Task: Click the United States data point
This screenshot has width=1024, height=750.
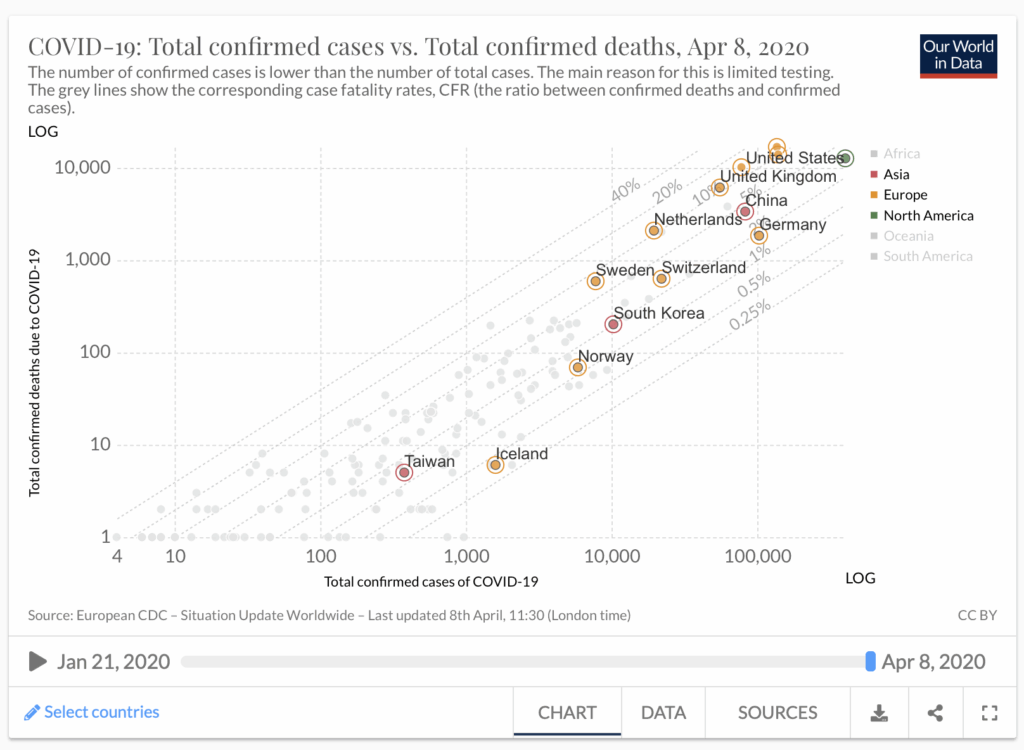Action: [845, 159]
